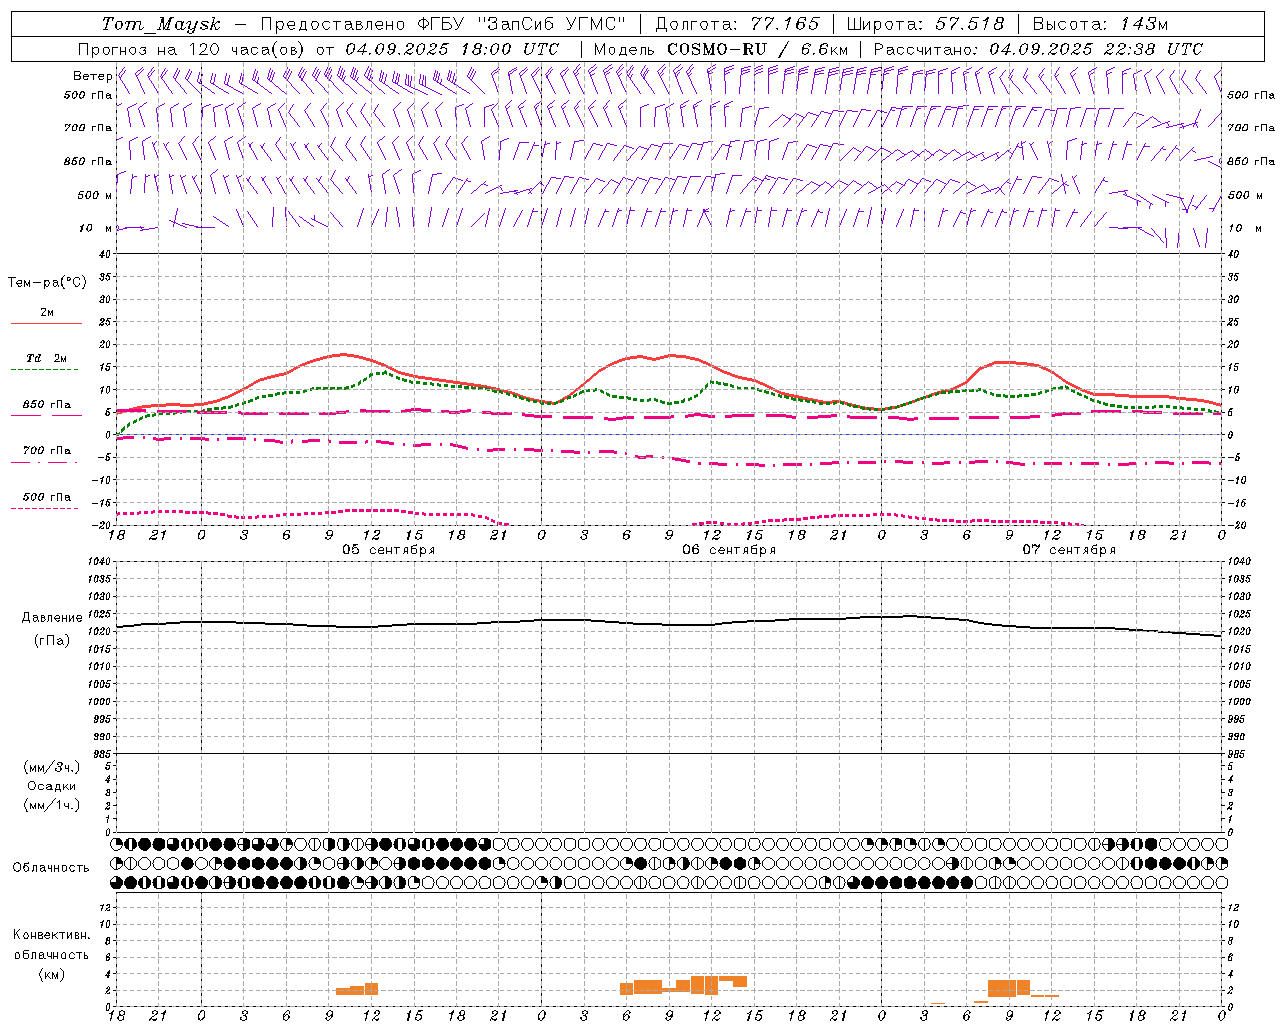Click the 'Тем-ра(°C)' temperature panel label

tap(47, 283)
